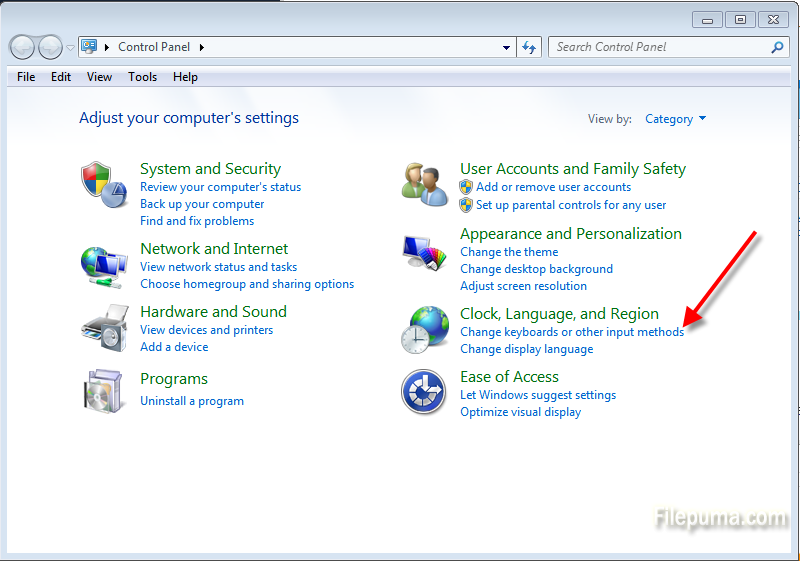Open the View by Category dropdown
Viewport: 800px width, 561px height.
click(676, 119)
